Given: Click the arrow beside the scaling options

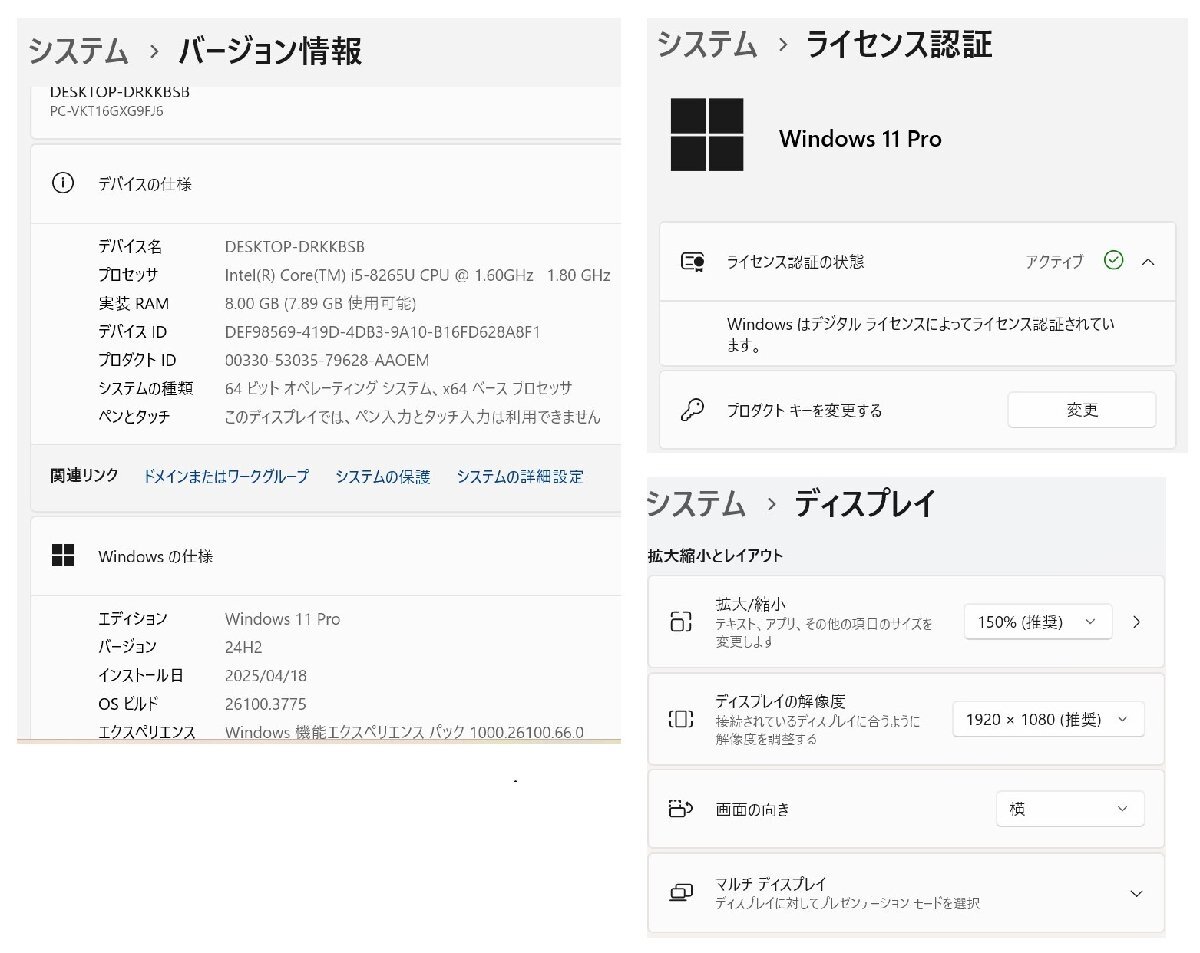Looking at the screenshot, I should (1137, 621).
